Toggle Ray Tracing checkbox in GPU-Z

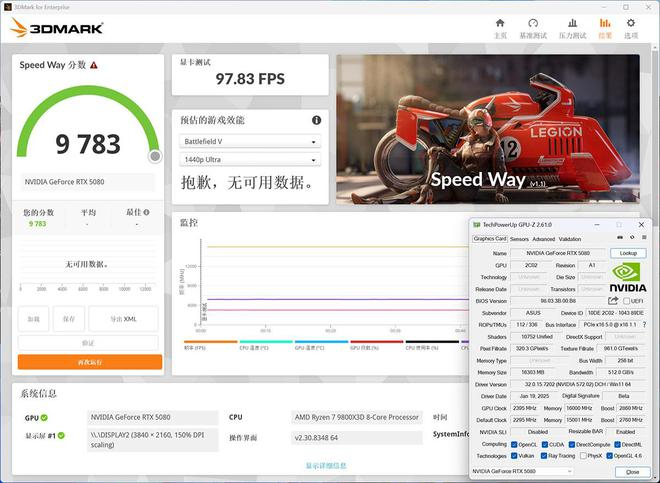click(544, 456)
